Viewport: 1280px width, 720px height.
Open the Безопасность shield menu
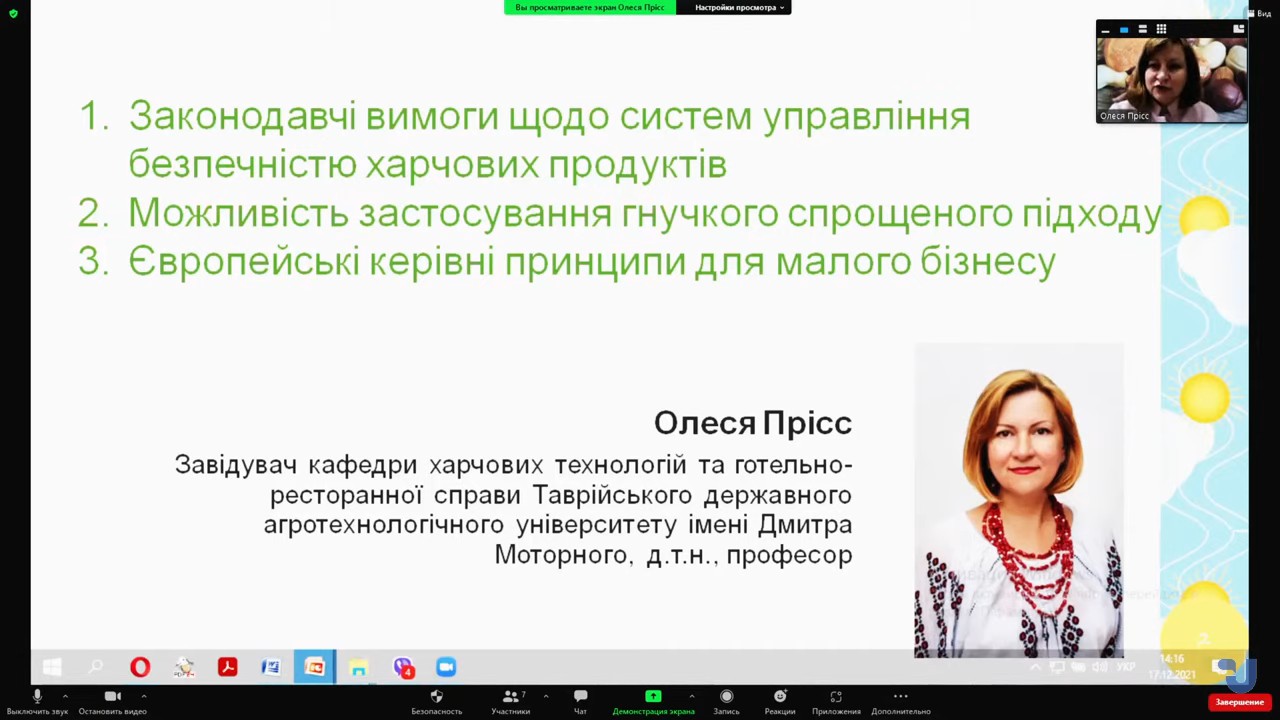[436, 702]
